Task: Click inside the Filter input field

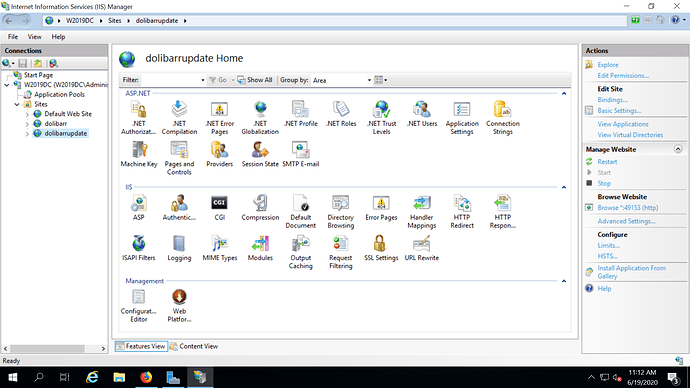Action: coord(172,80)
